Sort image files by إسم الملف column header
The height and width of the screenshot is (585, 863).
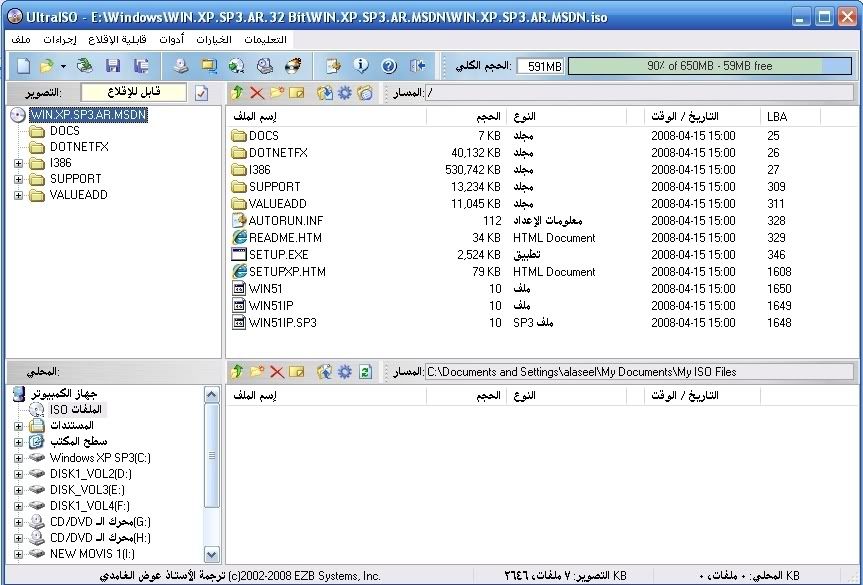point(326,116)
